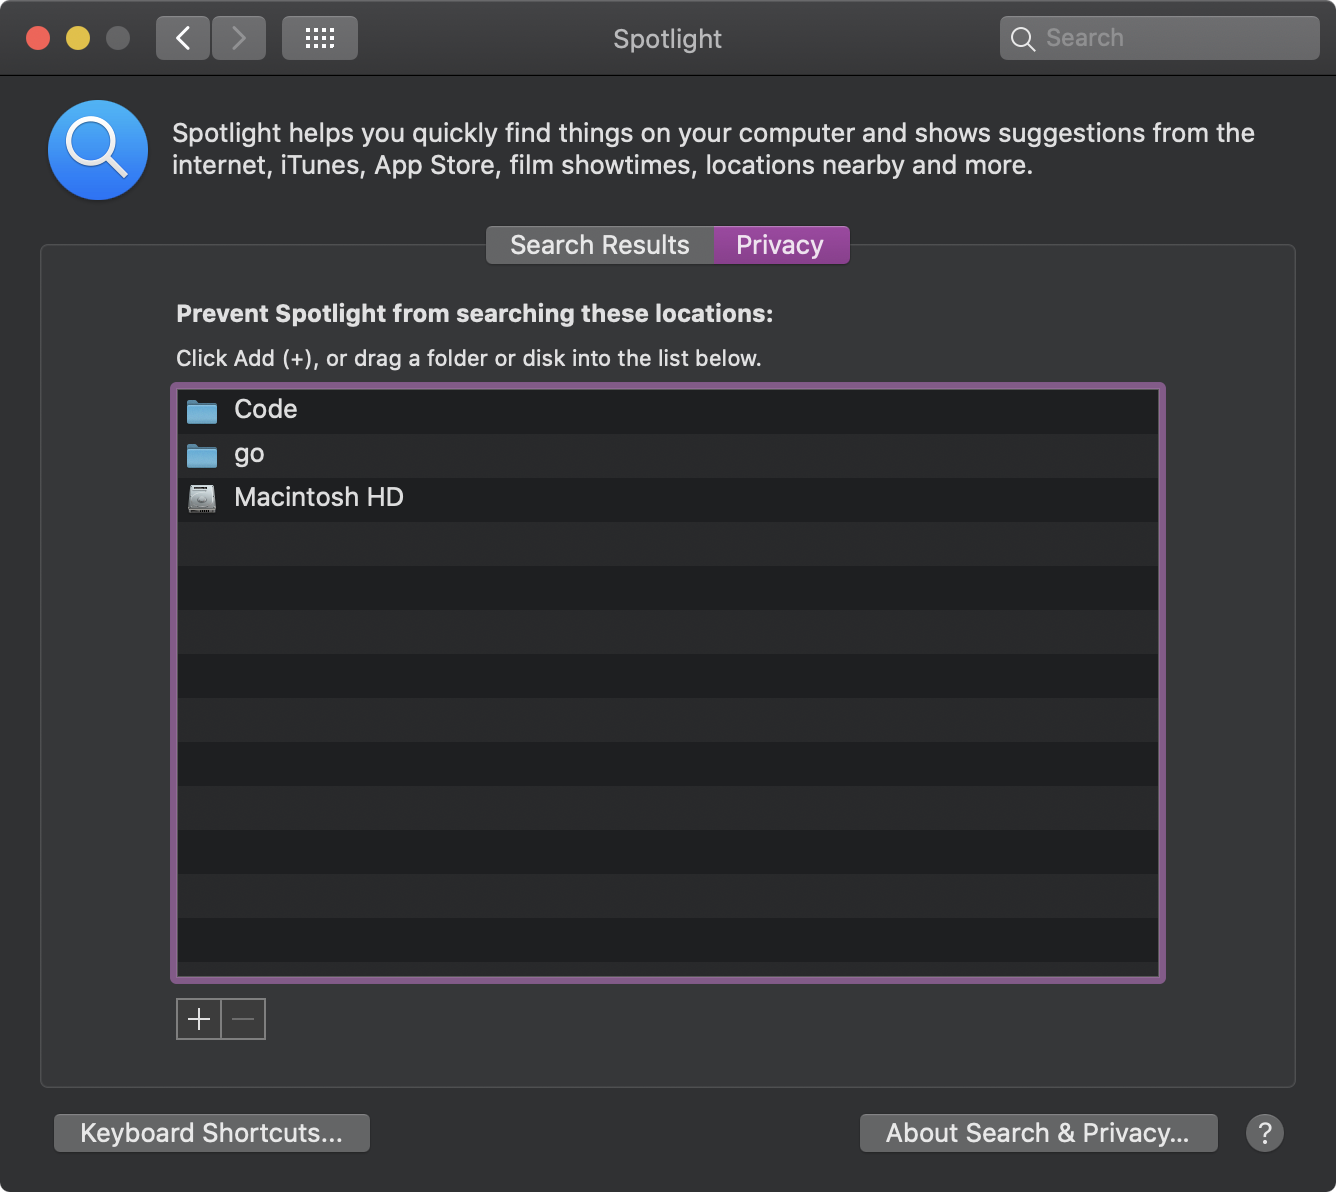Viewport: 1336px width, 1192px height.
Task: Select the go row in list
Action: point(668,455)
